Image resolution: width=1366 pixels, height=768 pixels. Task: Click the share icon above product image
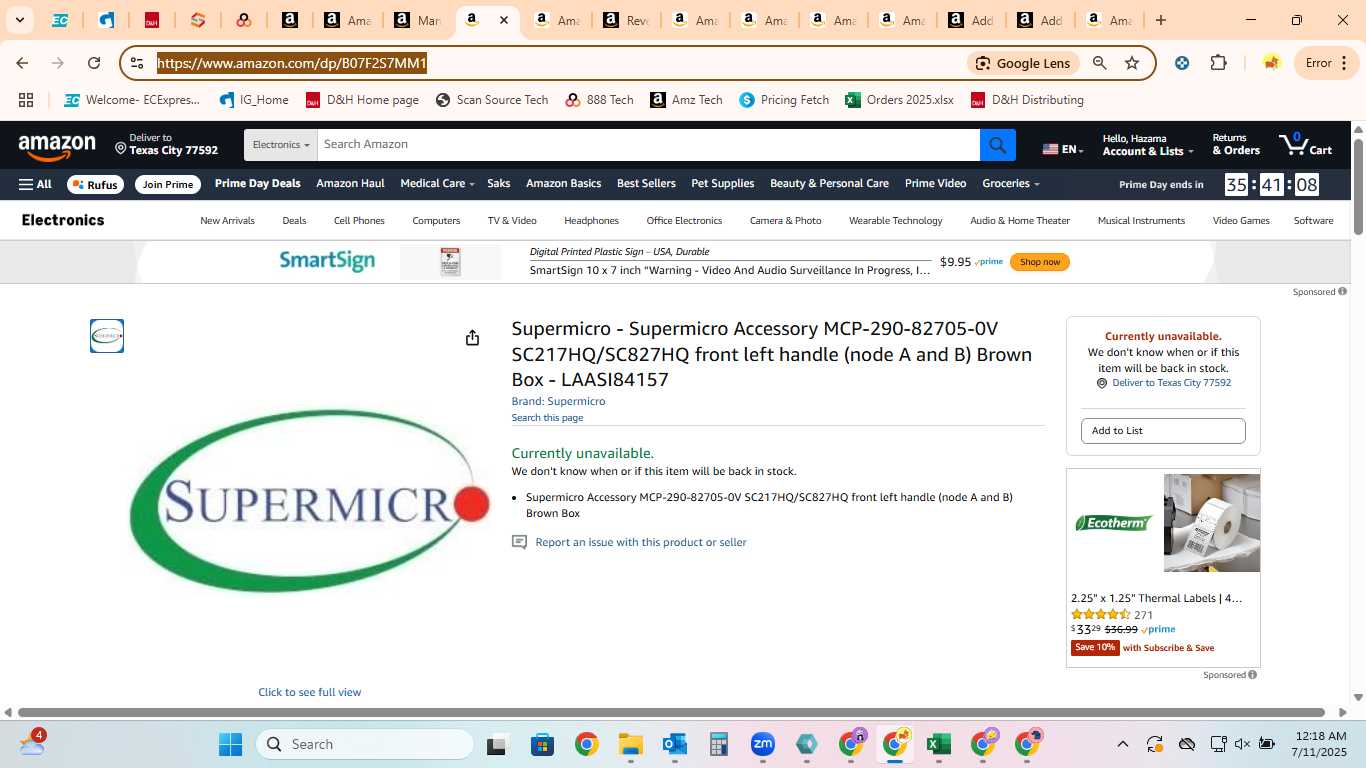[472, 338]
